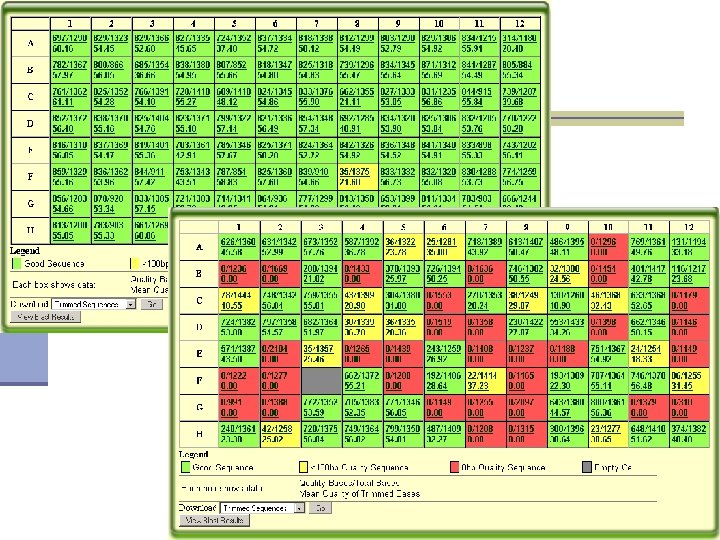Open 720/1375 link in front plate row H

pyautogui.click(x=321, y=429)
